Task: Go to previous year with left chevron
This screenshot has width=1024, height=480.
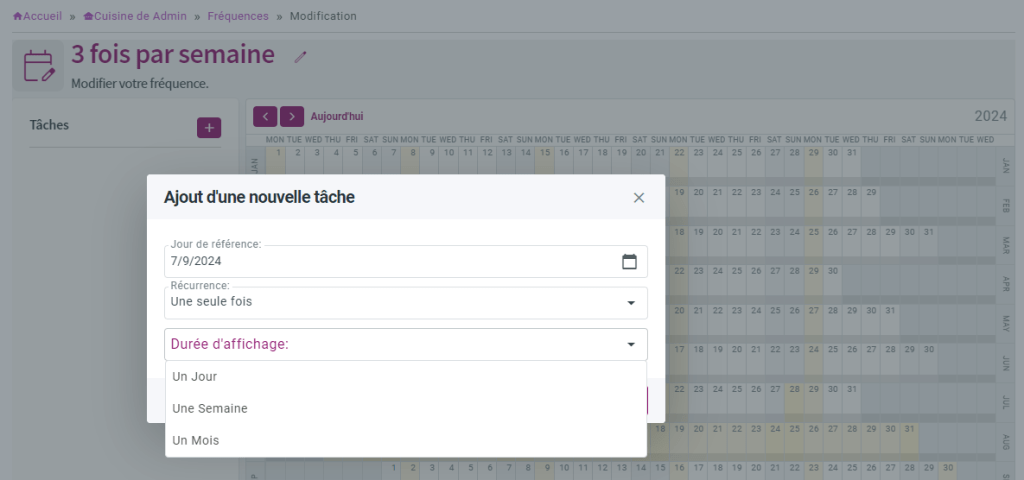Action: coord(265,116)
